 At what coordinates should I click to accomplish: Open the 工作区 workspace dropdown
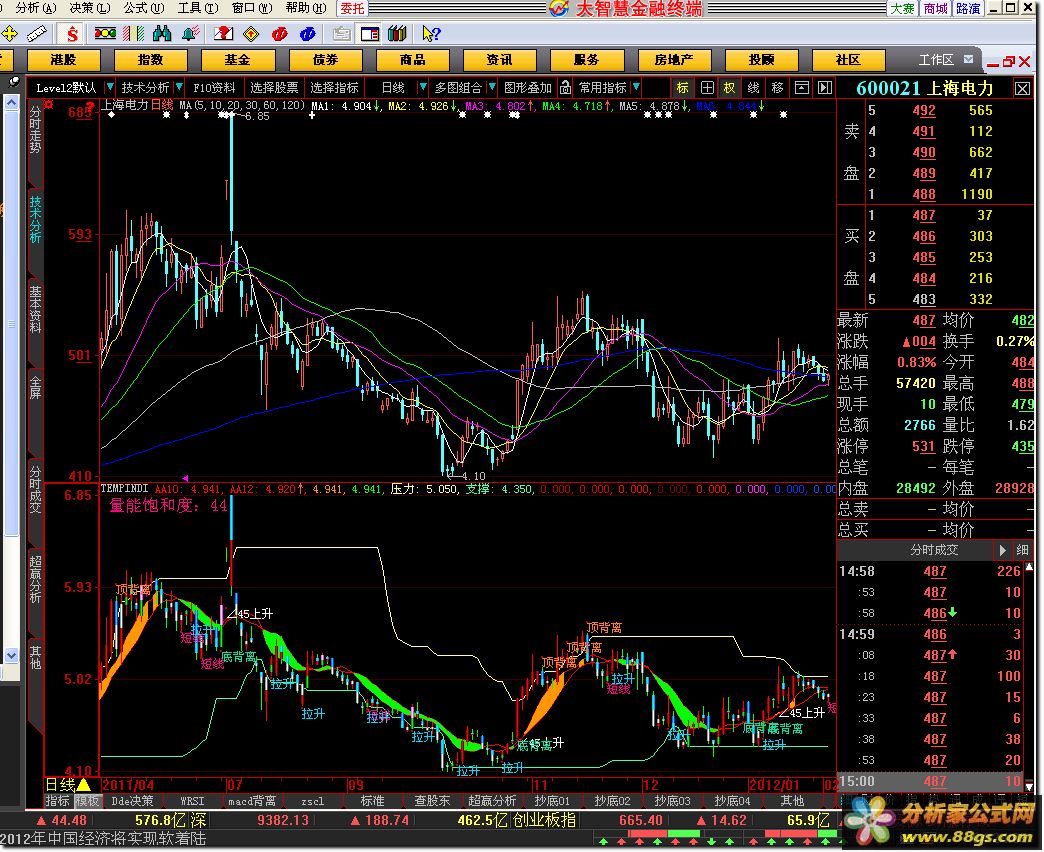pos(968,59)
